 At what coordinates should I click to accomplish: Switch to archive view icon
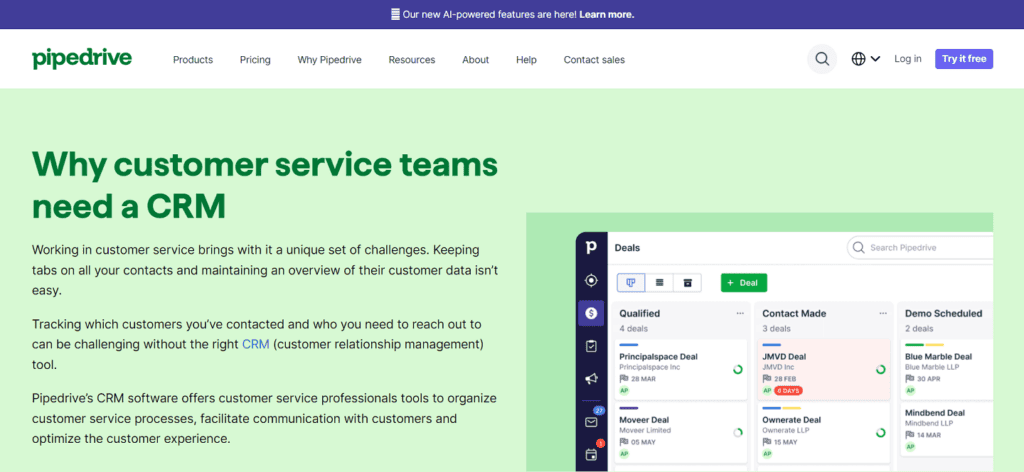pyautogui.click(x=687, y=283)
